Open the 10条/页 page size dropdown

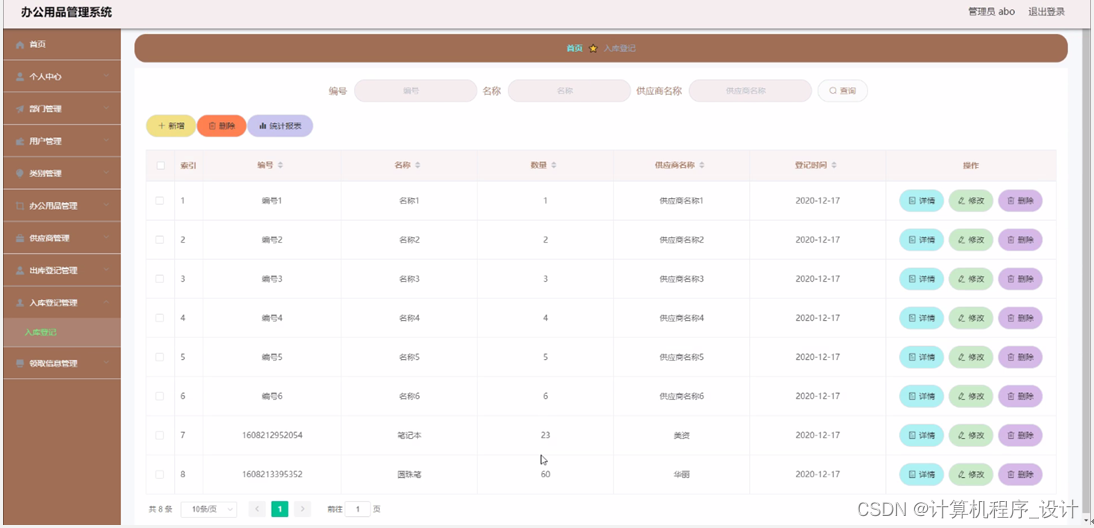point(209,509)
